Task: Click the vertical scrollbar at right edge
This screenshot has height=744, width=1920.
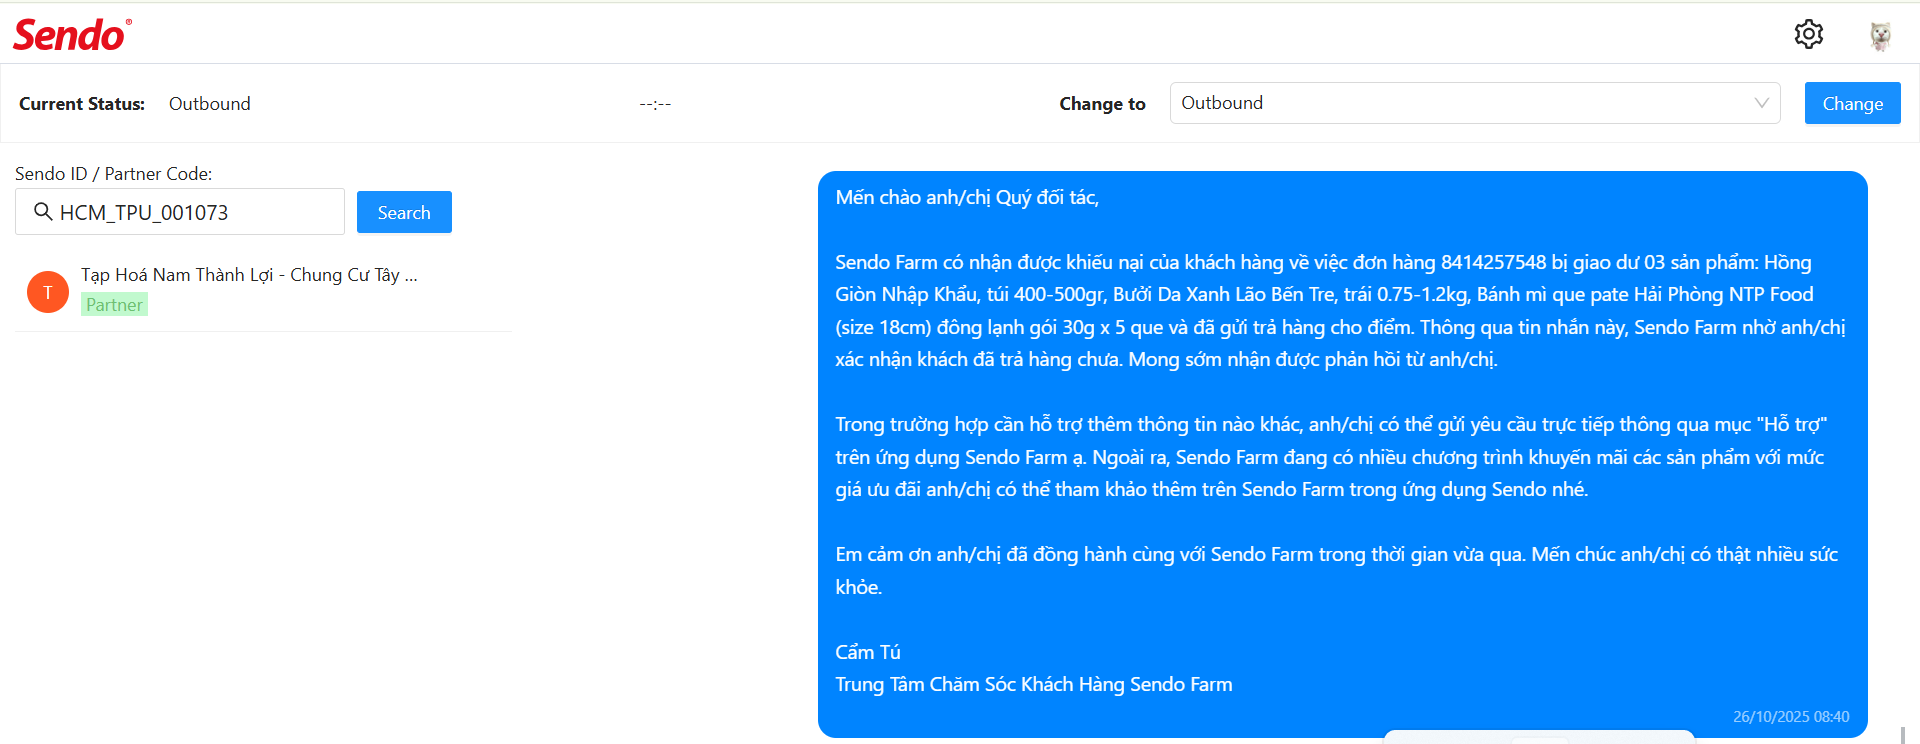Action: point(1902,735)
